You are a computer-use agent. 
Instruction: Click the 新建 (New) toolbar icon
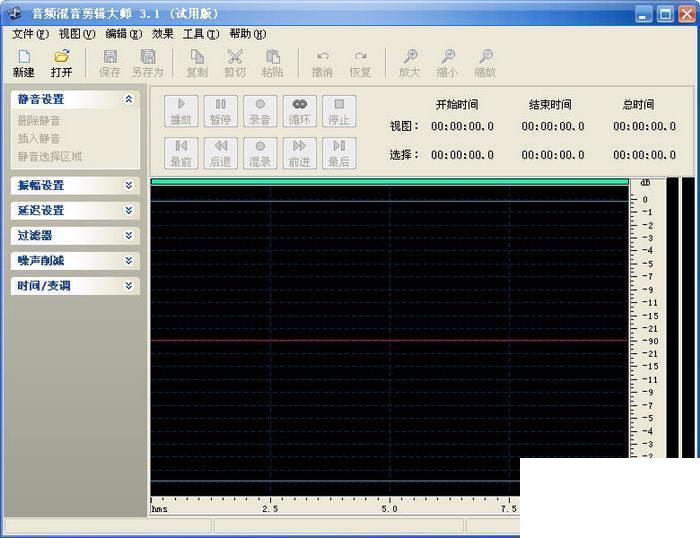pos(24,63)
